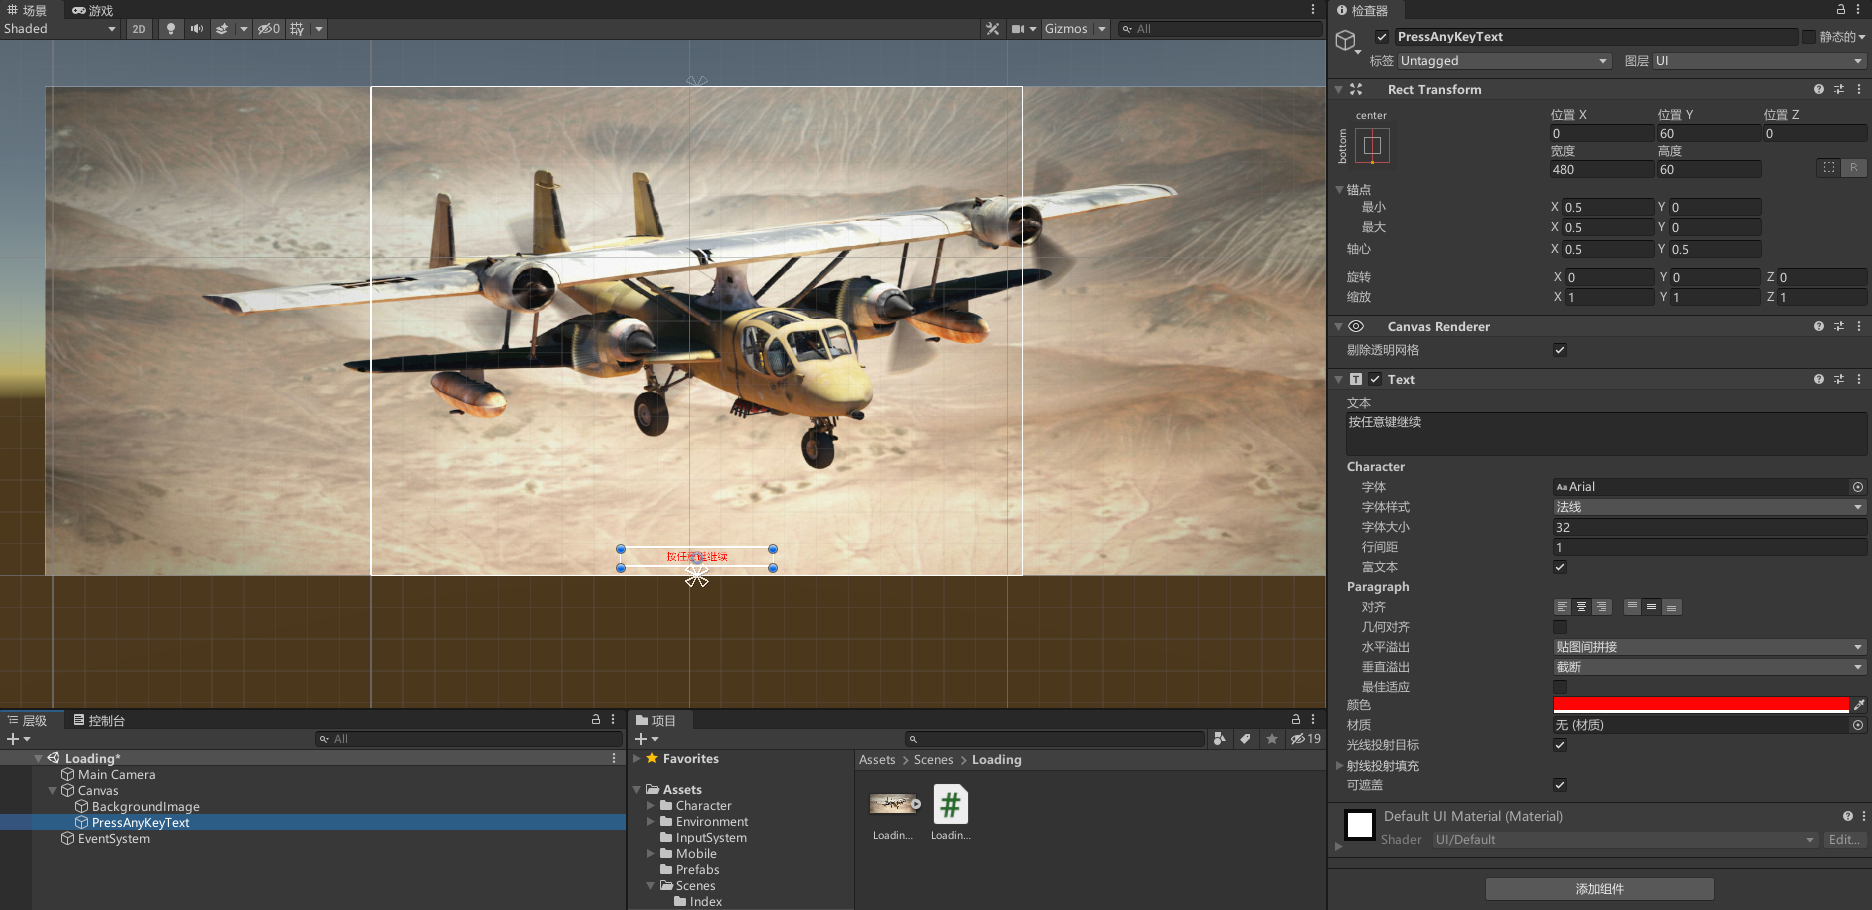Click the Edit... shader button
The height and width of the screenshot is (910, 1872).
(1844, 840)
